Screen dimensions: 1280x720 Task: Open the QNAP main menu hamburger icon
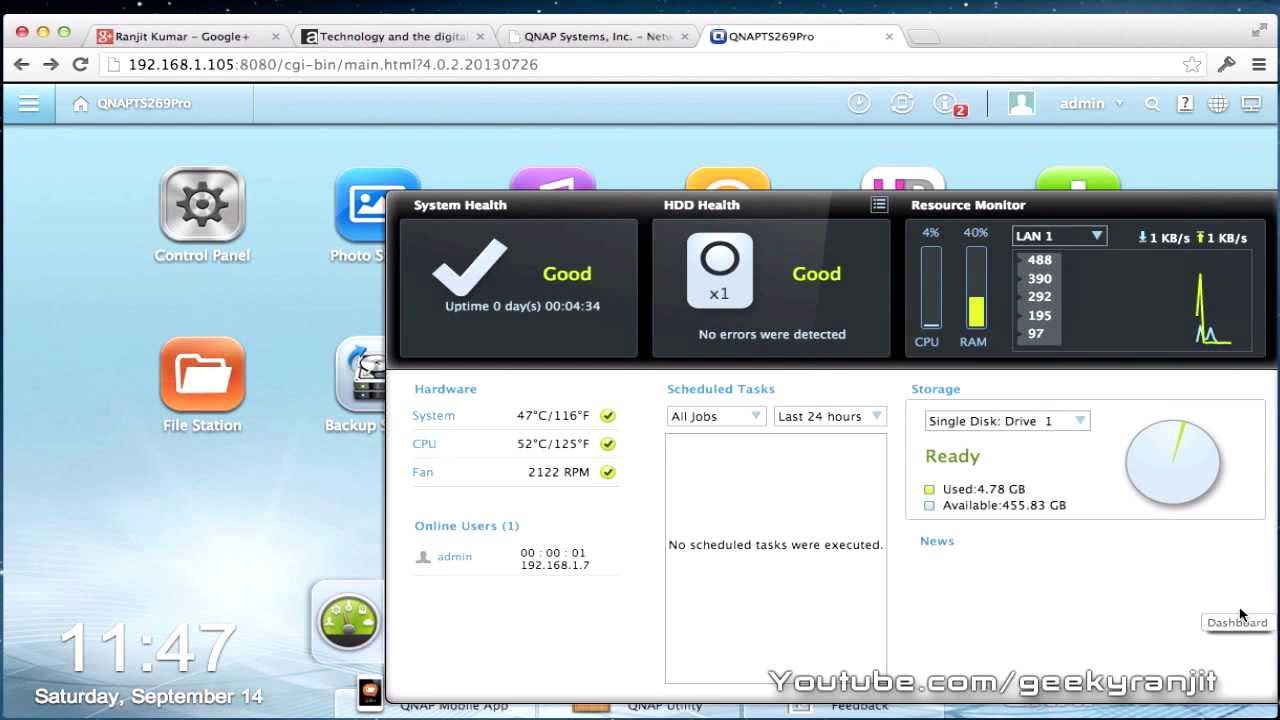28,103
